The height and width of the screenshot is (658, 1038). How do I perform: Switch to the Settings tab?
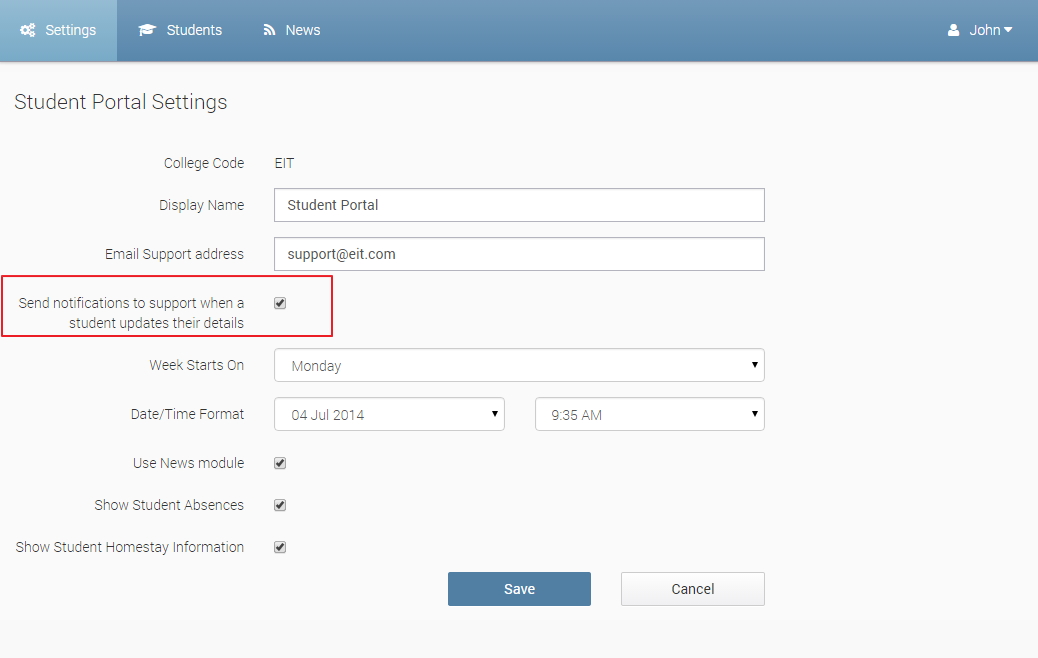(x=58, y=30)
